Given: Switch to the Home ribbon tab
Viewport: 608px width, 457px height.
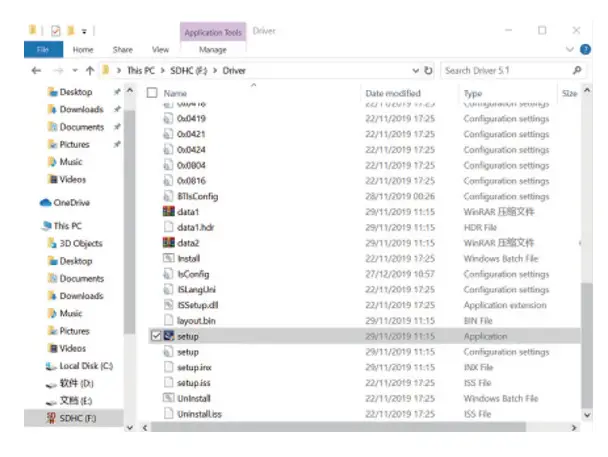Looking at the screenshot, I should [x=83, y=50].
